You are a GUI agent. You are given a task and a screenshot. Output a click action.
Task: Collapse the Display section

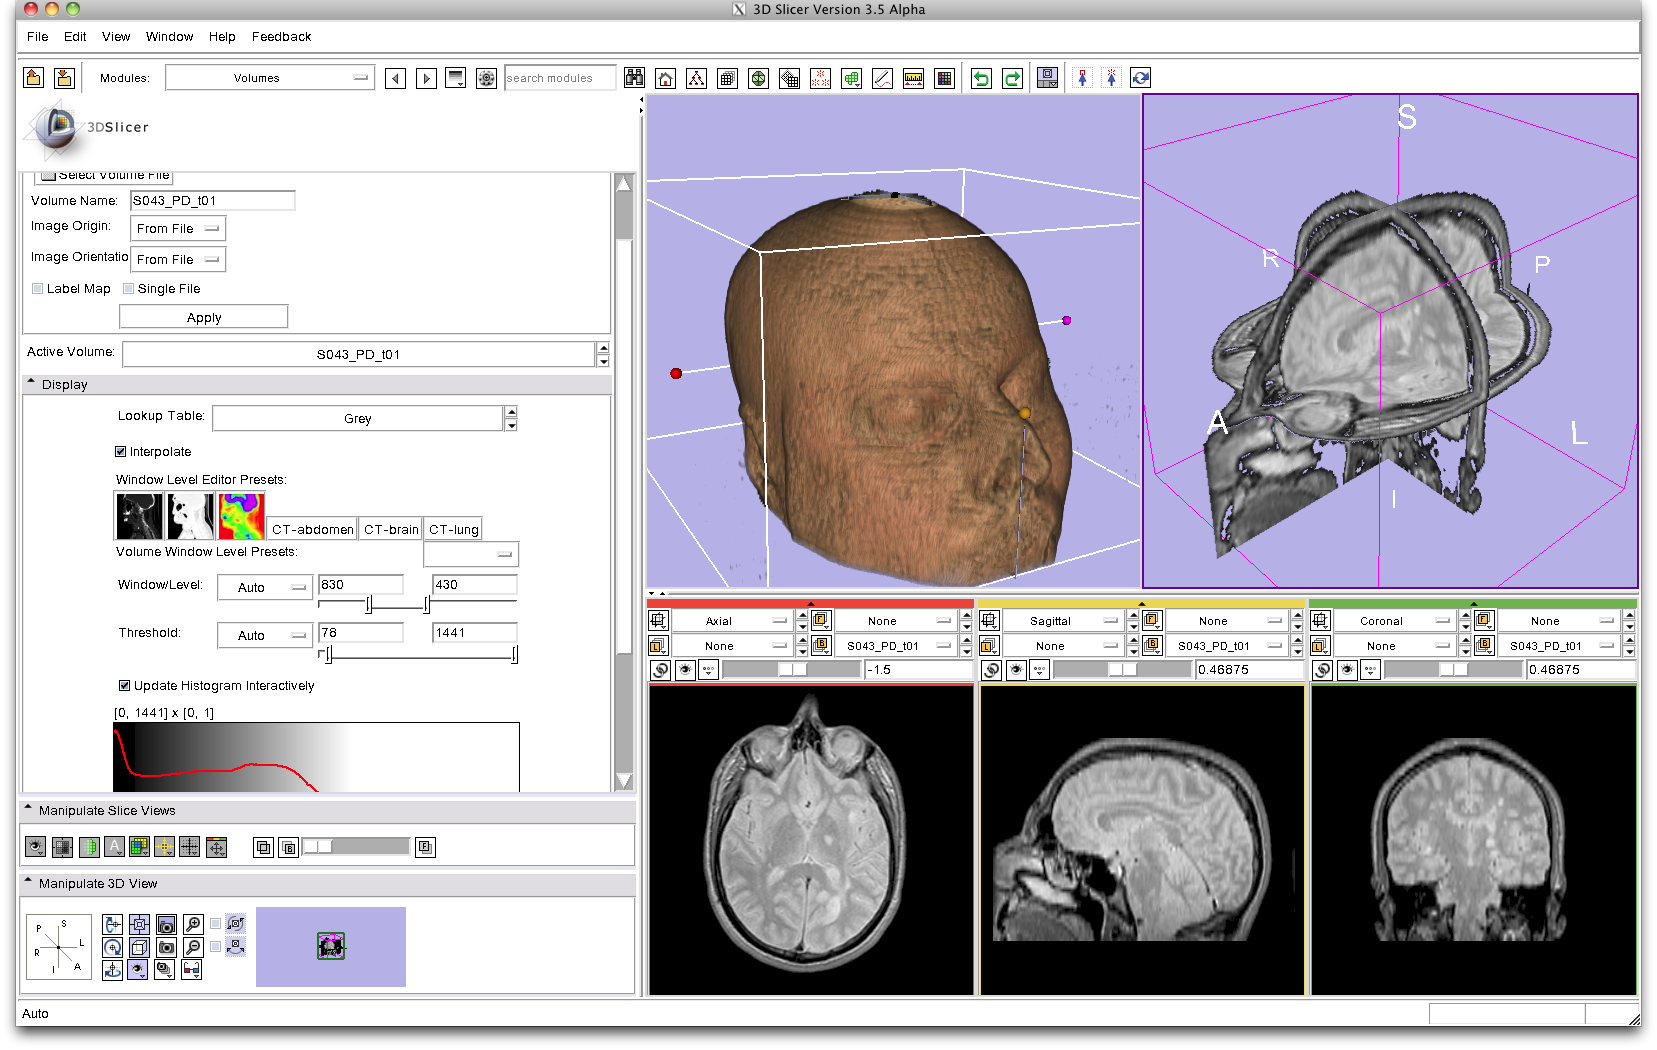click(x=31, y=384)
